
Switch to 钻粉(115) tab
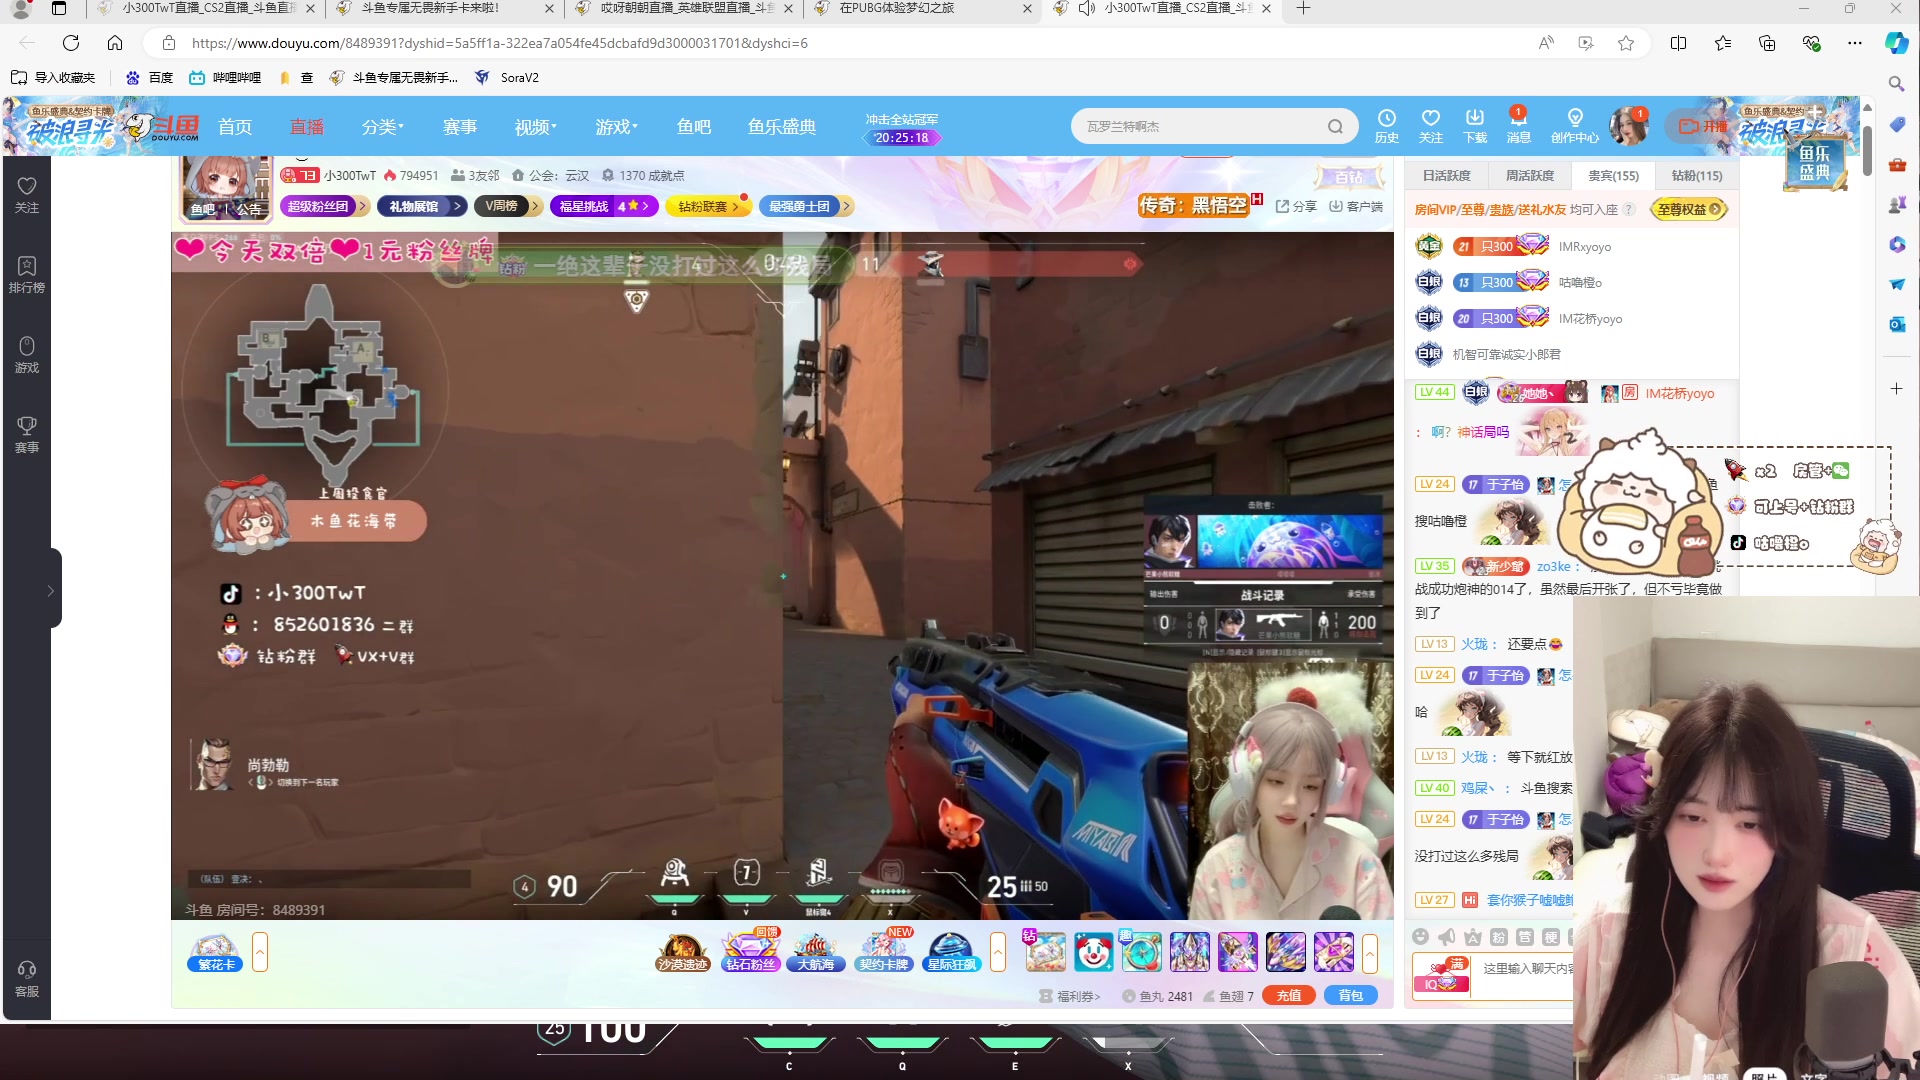click(x=1697, y=175)
